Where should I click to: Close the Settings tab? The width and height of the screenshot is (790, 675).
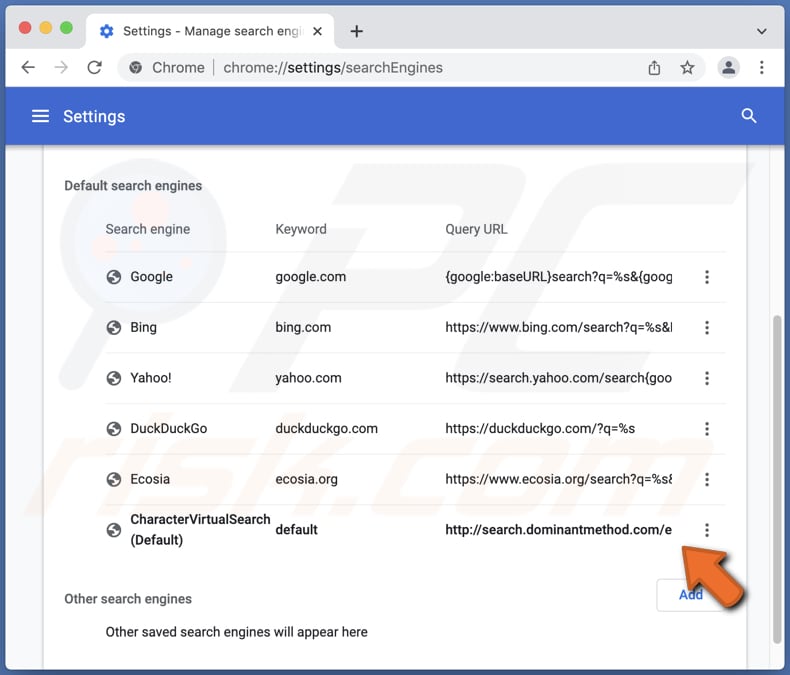[317, 31]
